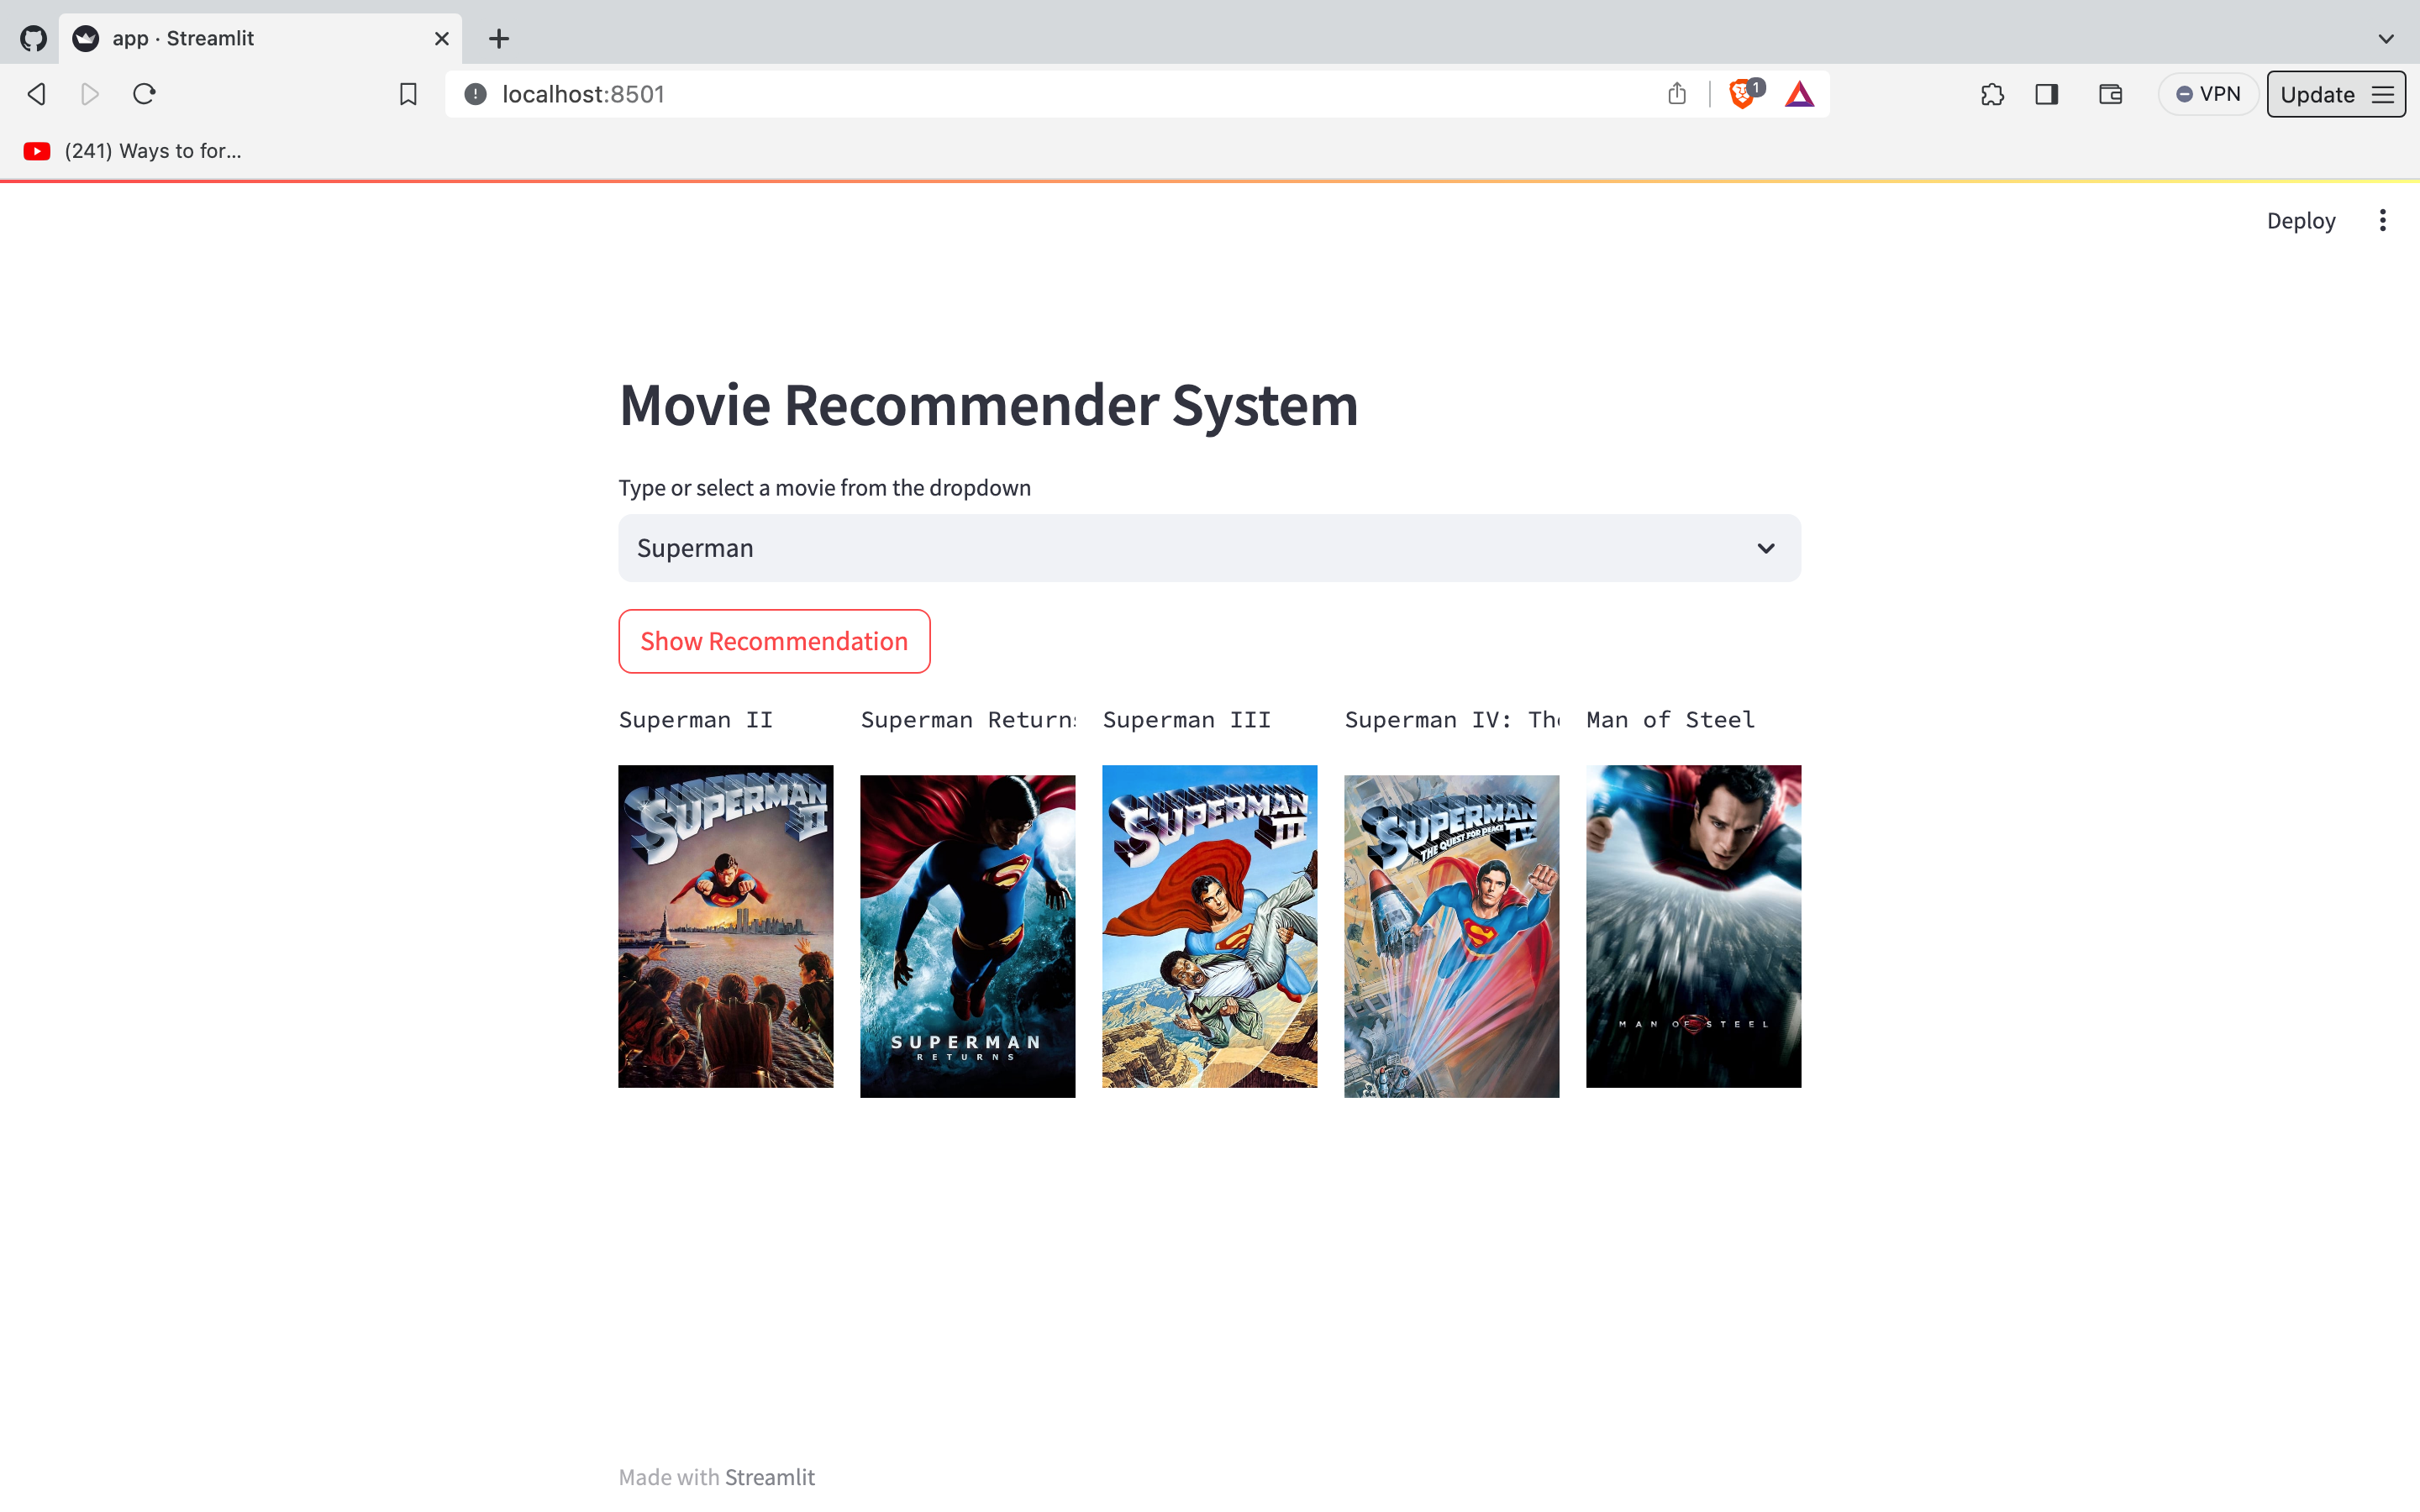The width and height of the screenshot is (2420, 1512).
Task: Reload the current page
Action: pyautogui.click(x=143, y=93)
